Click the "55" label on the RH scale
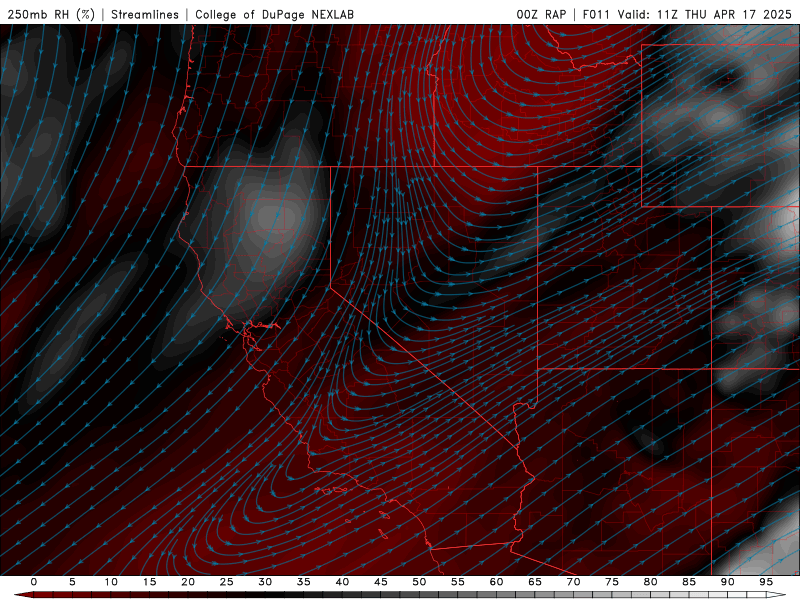The image size is (800, 600). point(458,582)
